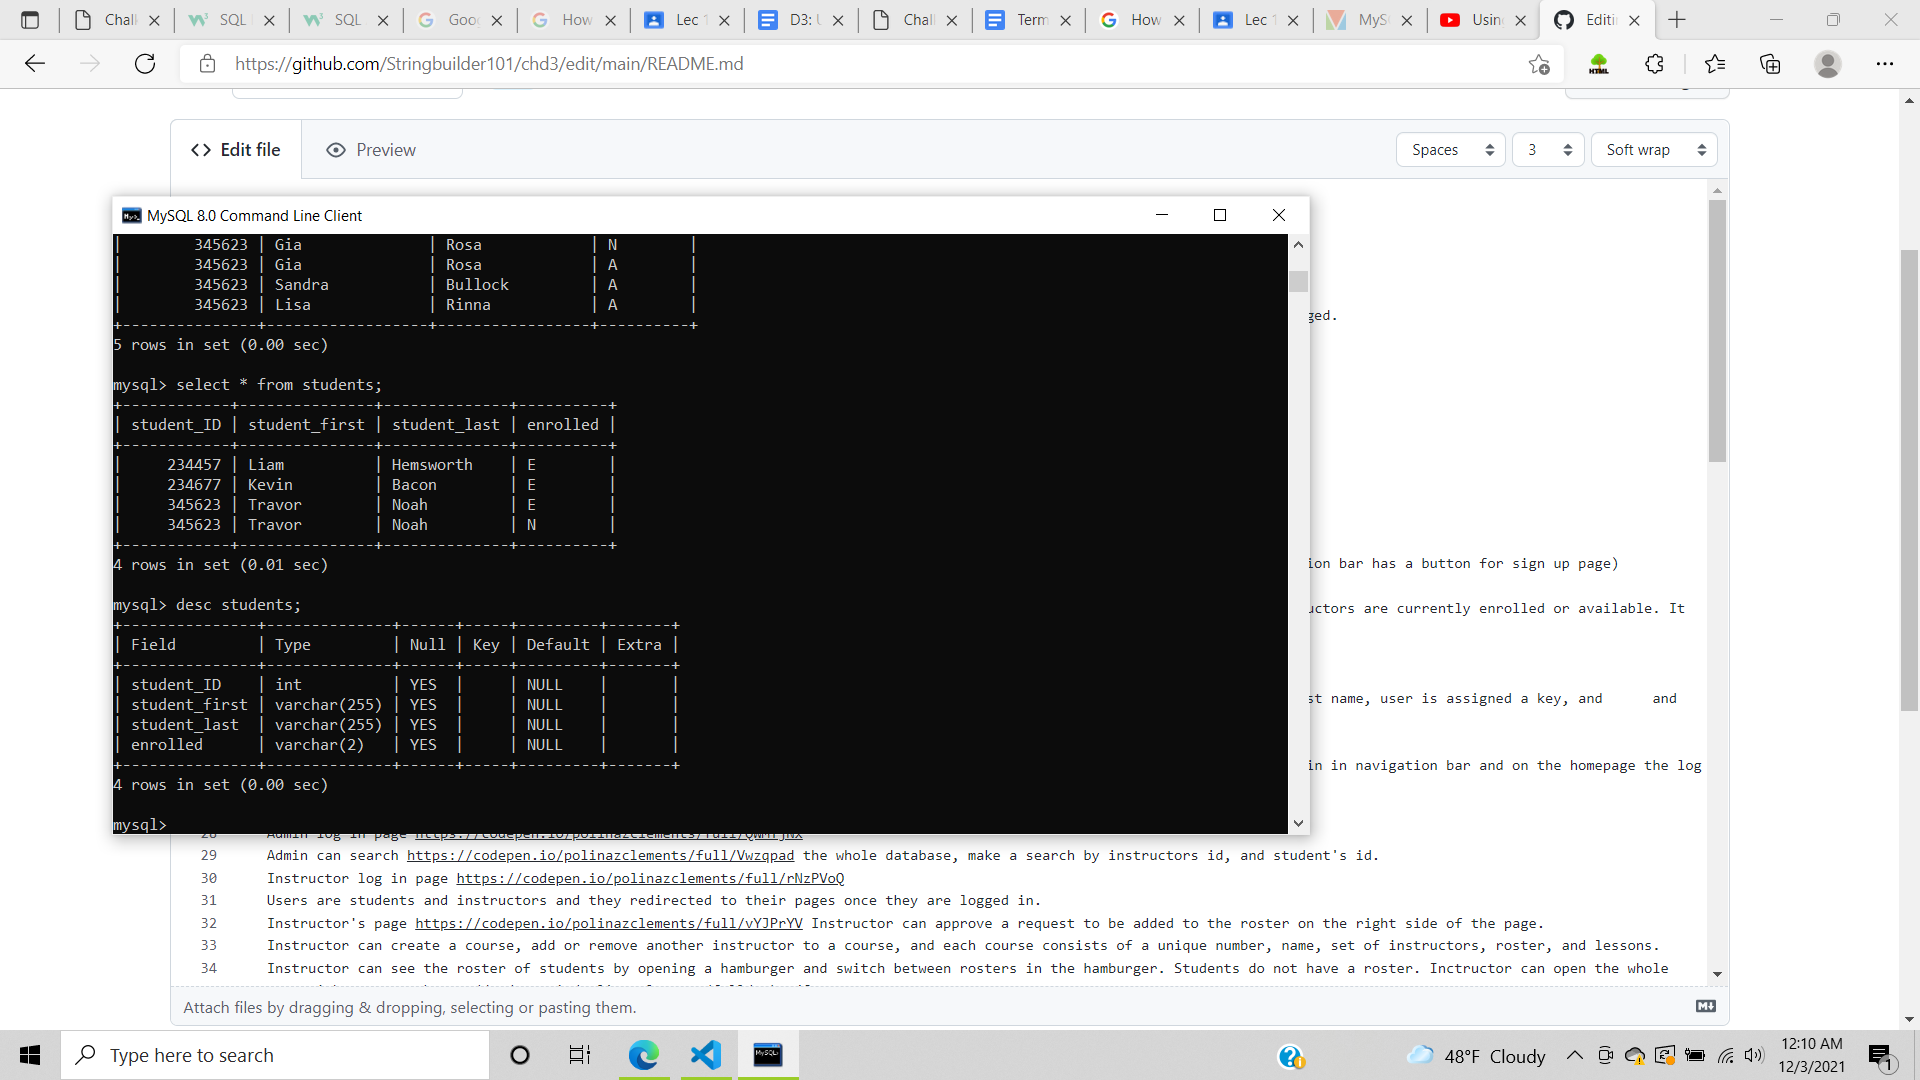Viewport: 1920px width, 1080px height.
Task: Launch Visual Studio Code from taskbar
Action: (706, 1055)
